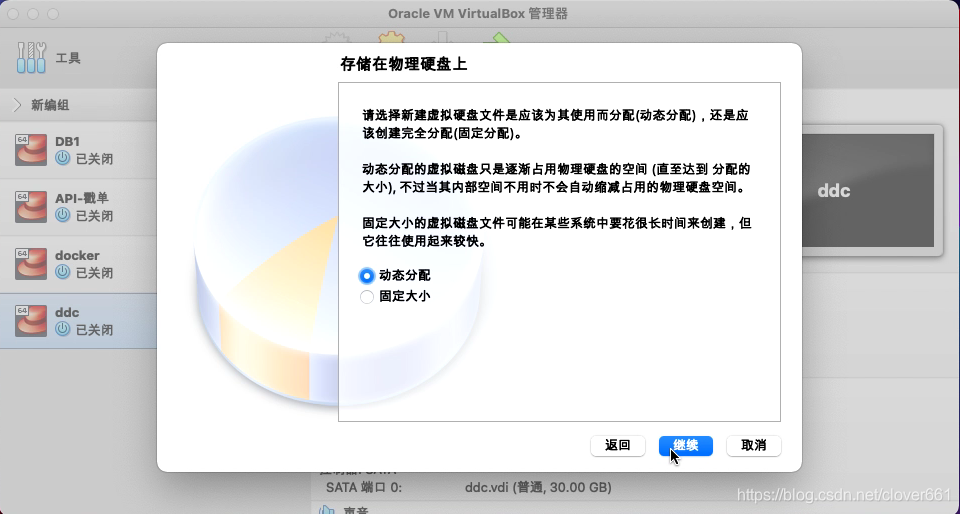
Task: Click the green arrow start toolbar icon
Action: pos(498,38)
